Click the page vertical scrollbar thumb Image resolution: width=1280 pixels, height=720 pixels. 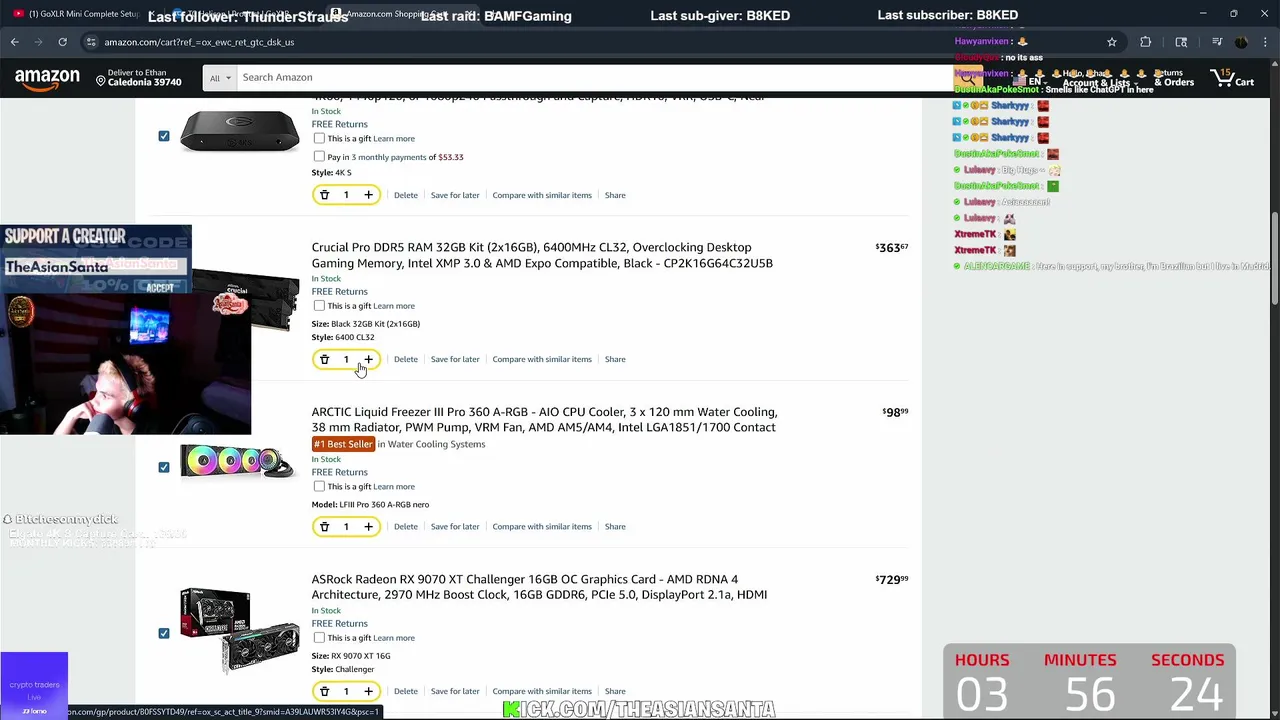coord(1274,258)
